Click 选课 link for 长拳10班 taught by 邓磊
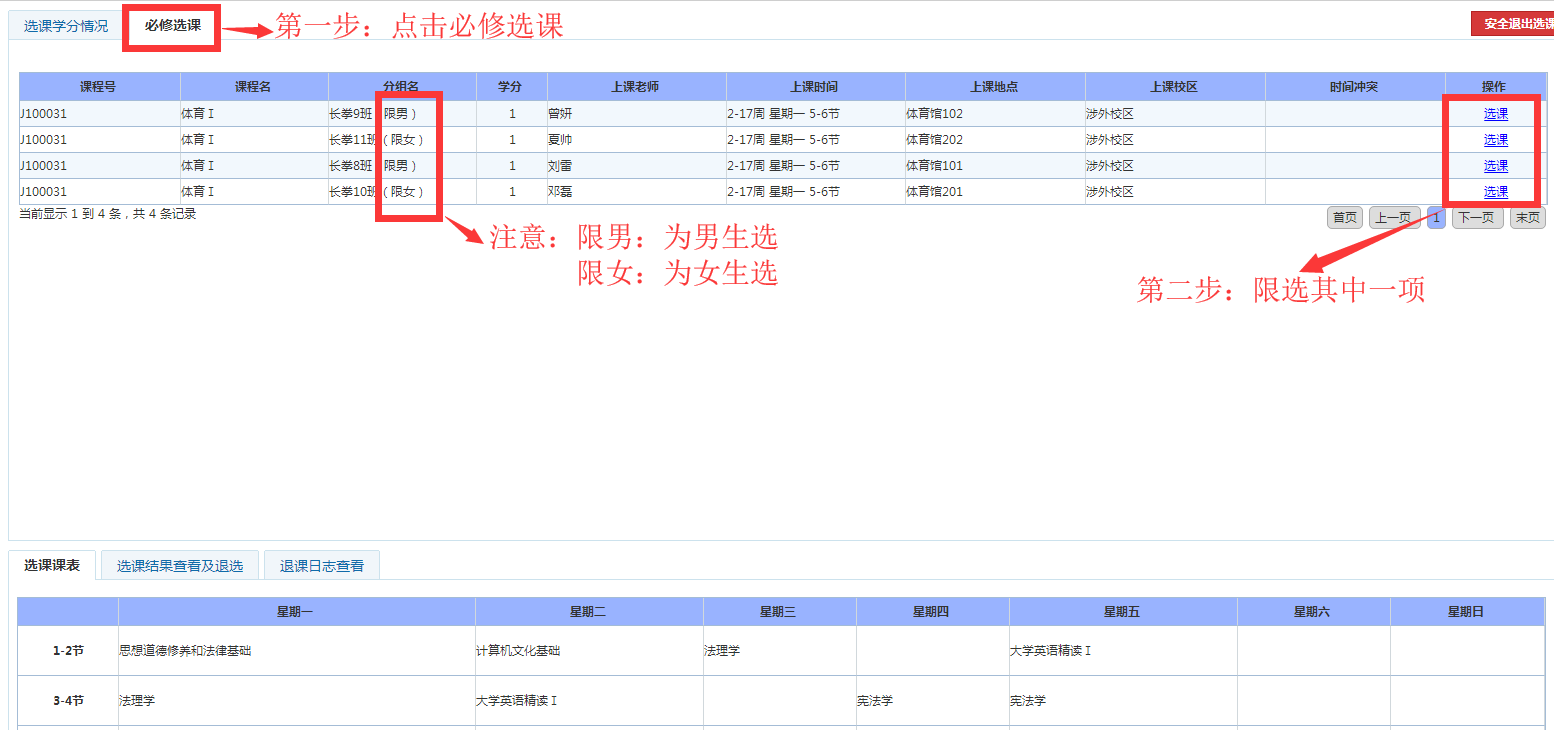The height and width of the screenshot is (730, 1554). 1494,191
